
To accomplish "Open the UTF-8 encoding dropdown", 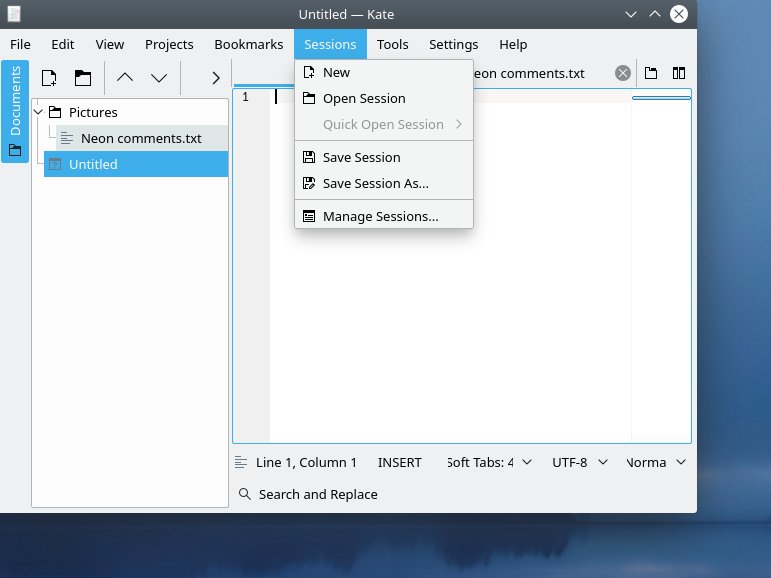I will [577, 463].
